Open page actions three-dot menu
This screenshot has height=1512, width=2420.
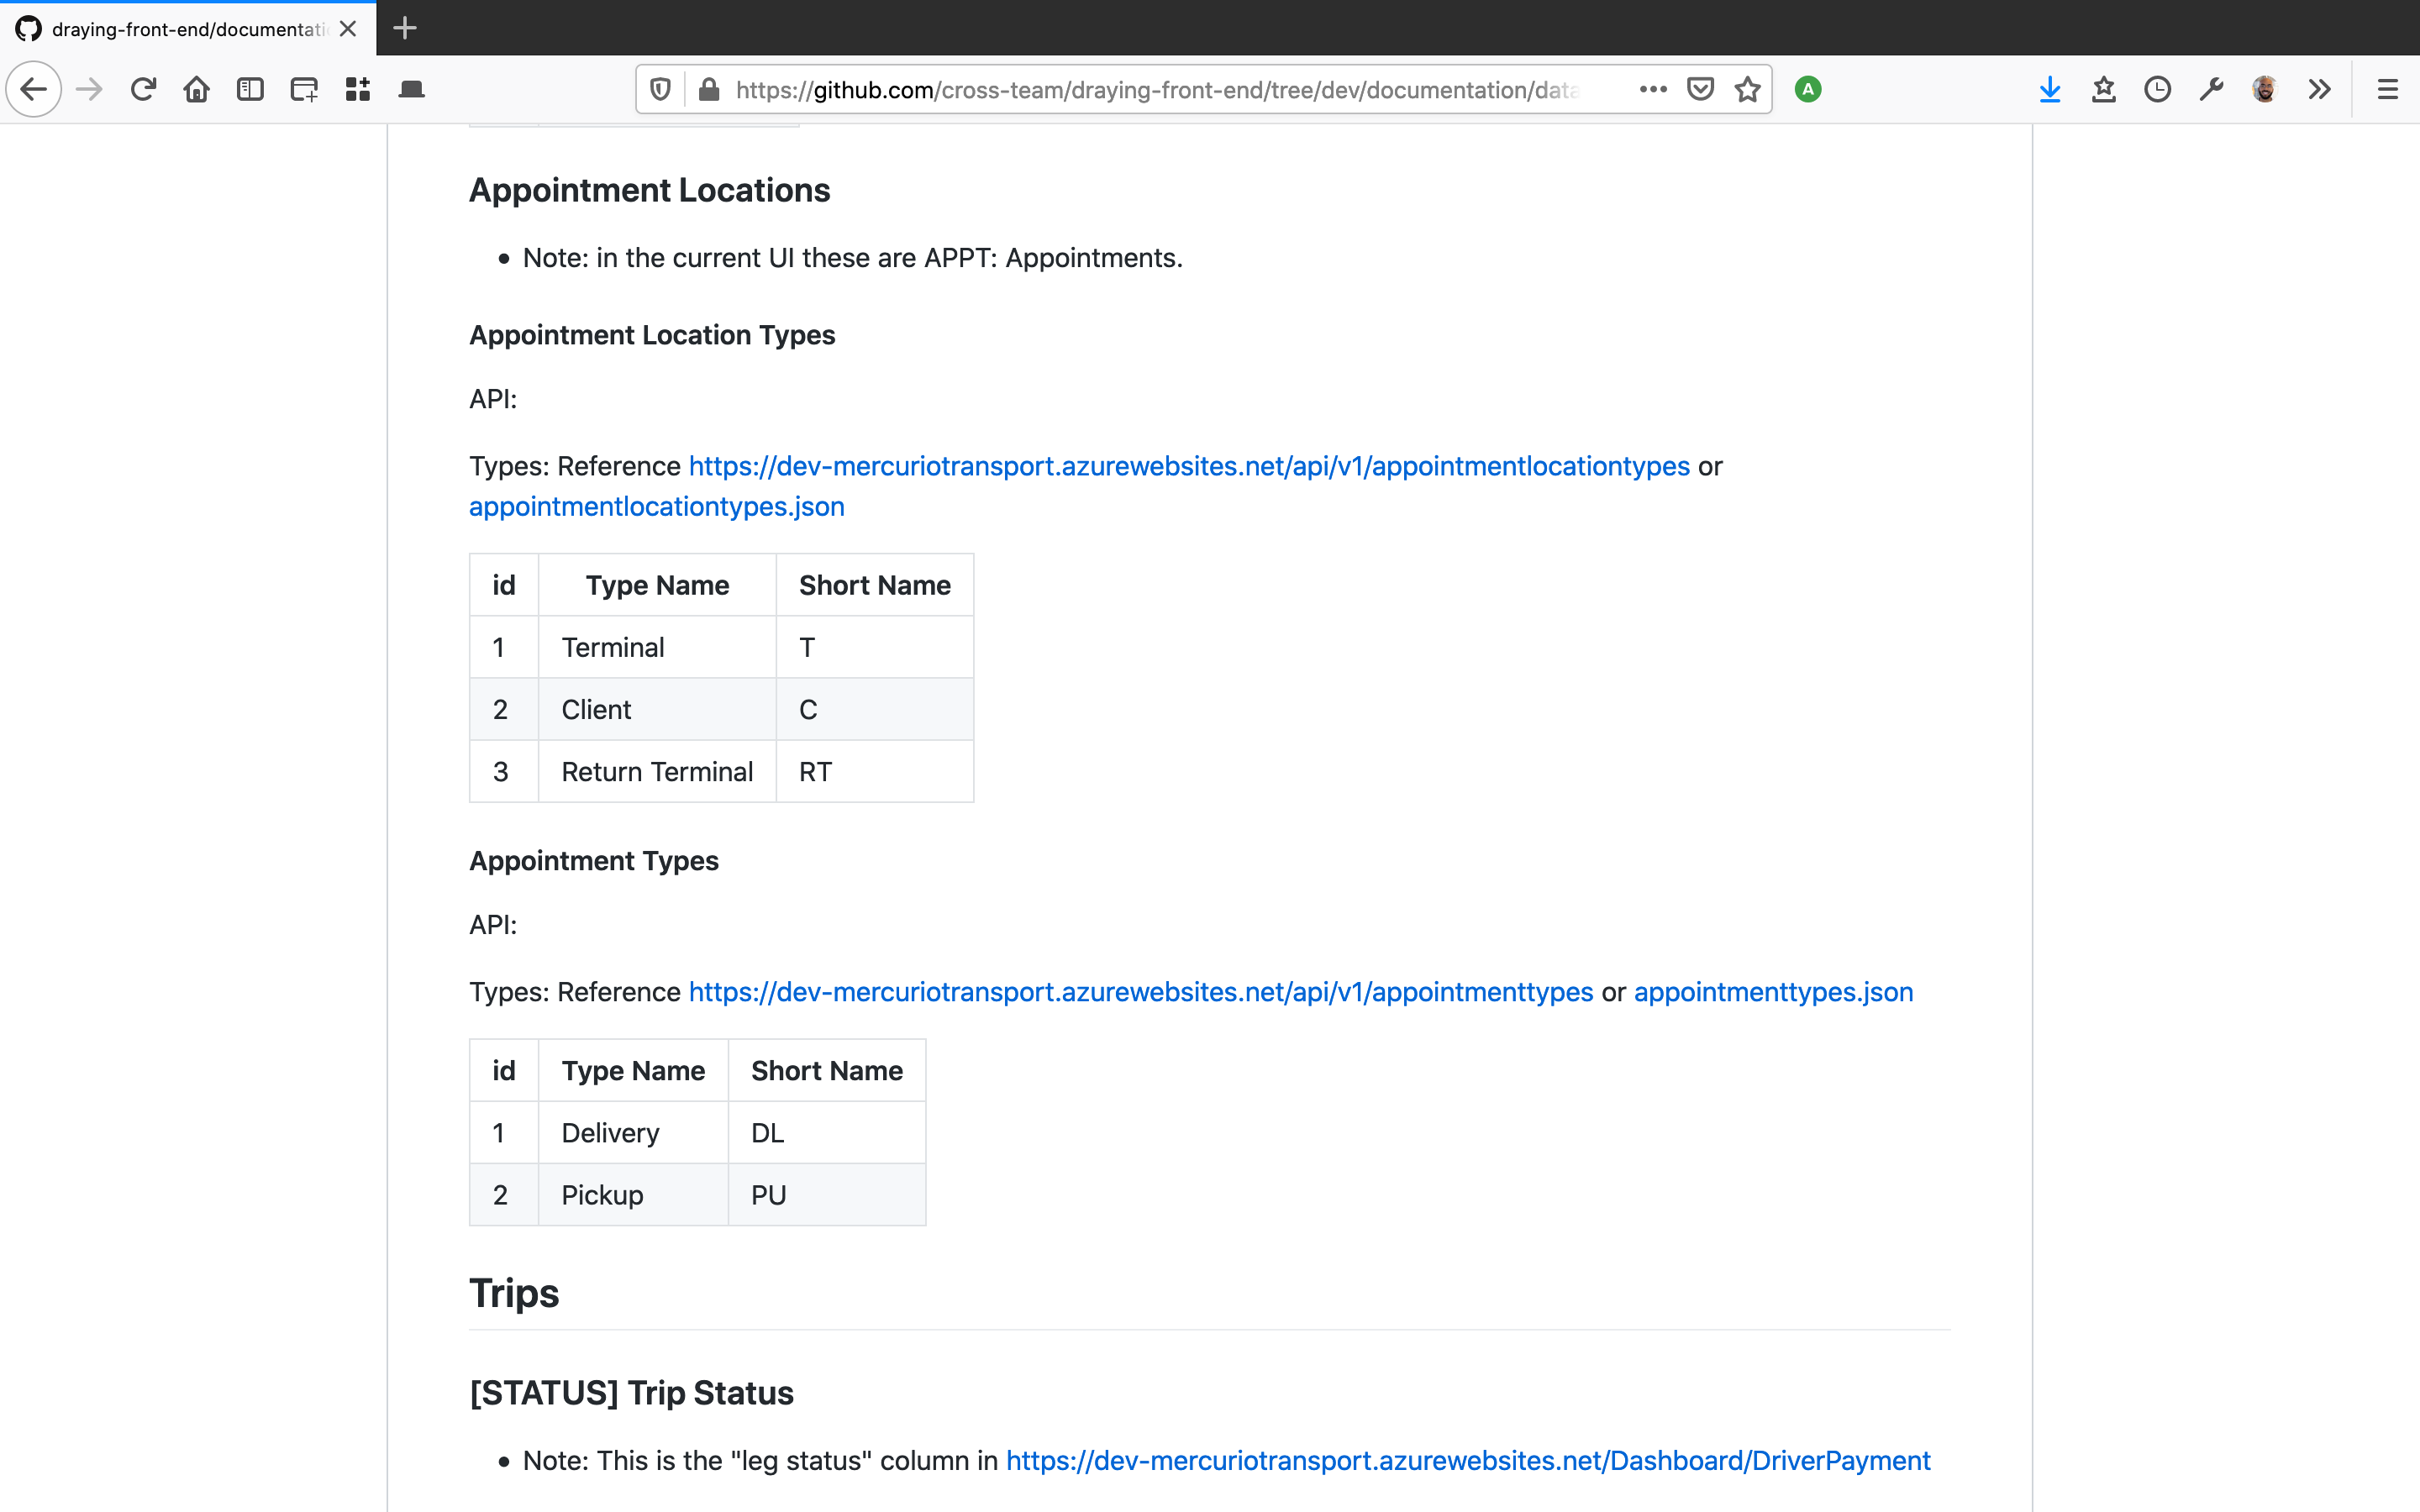click(x=1653, y=90)
